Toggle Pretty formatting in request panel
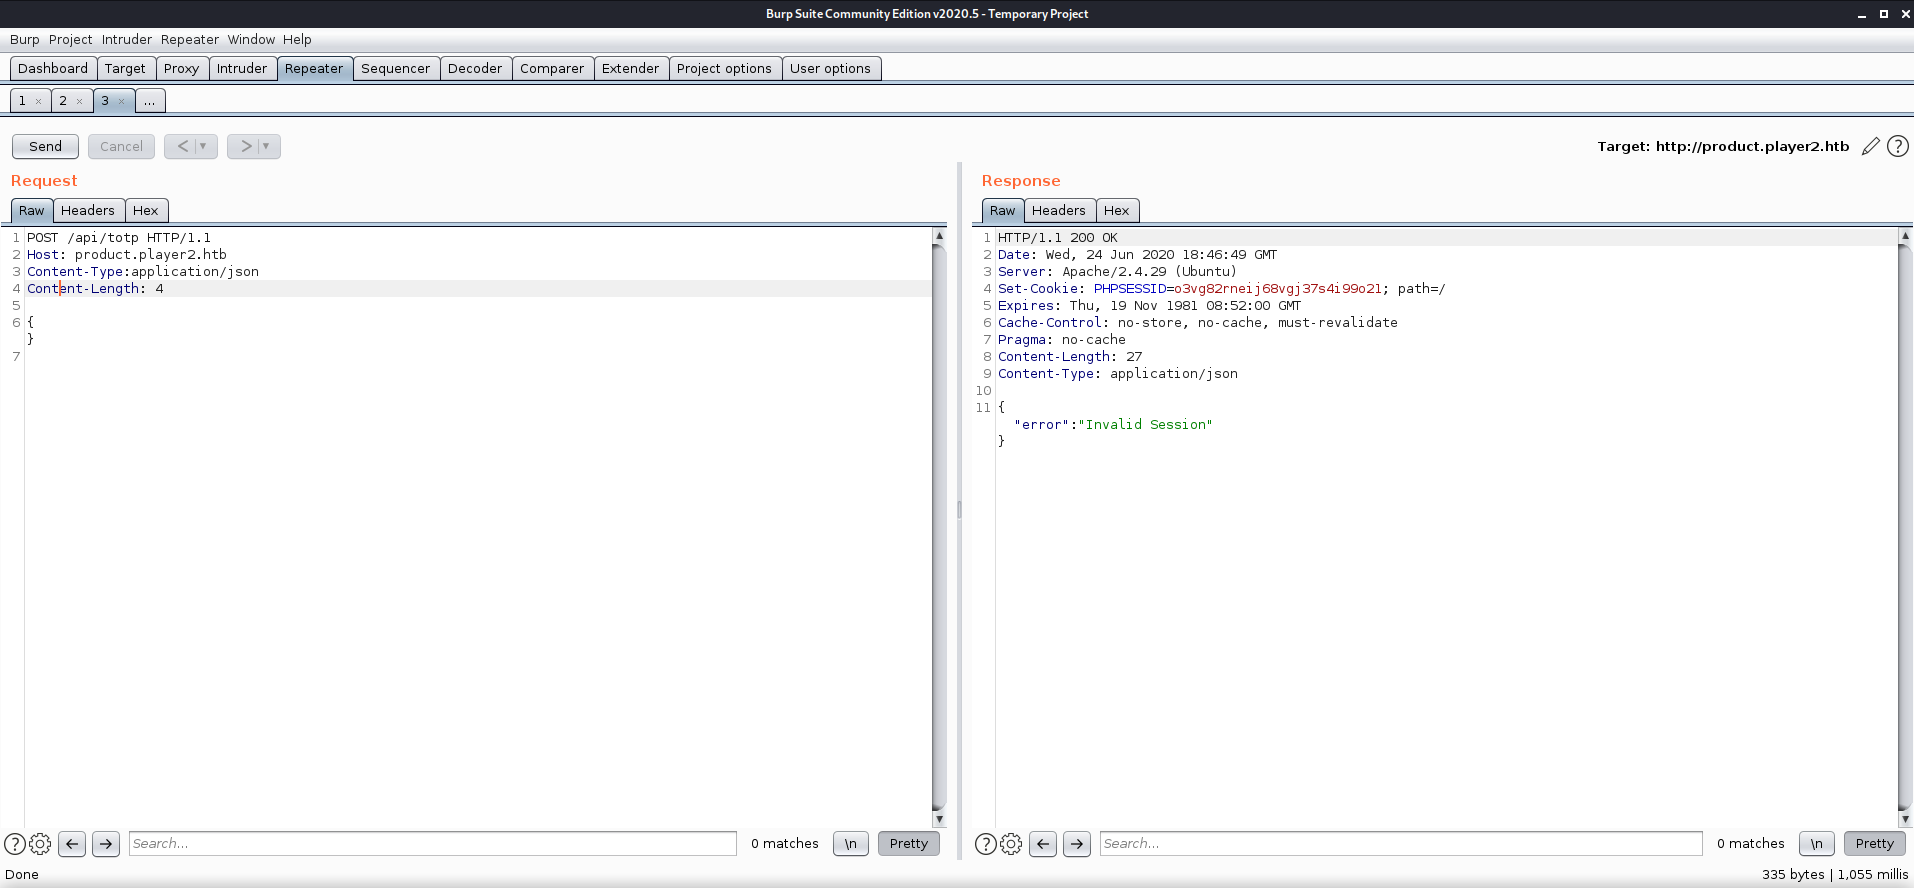Image resolution: width=1914 pixels, height=888 pixels. click(x=908, y=844)
